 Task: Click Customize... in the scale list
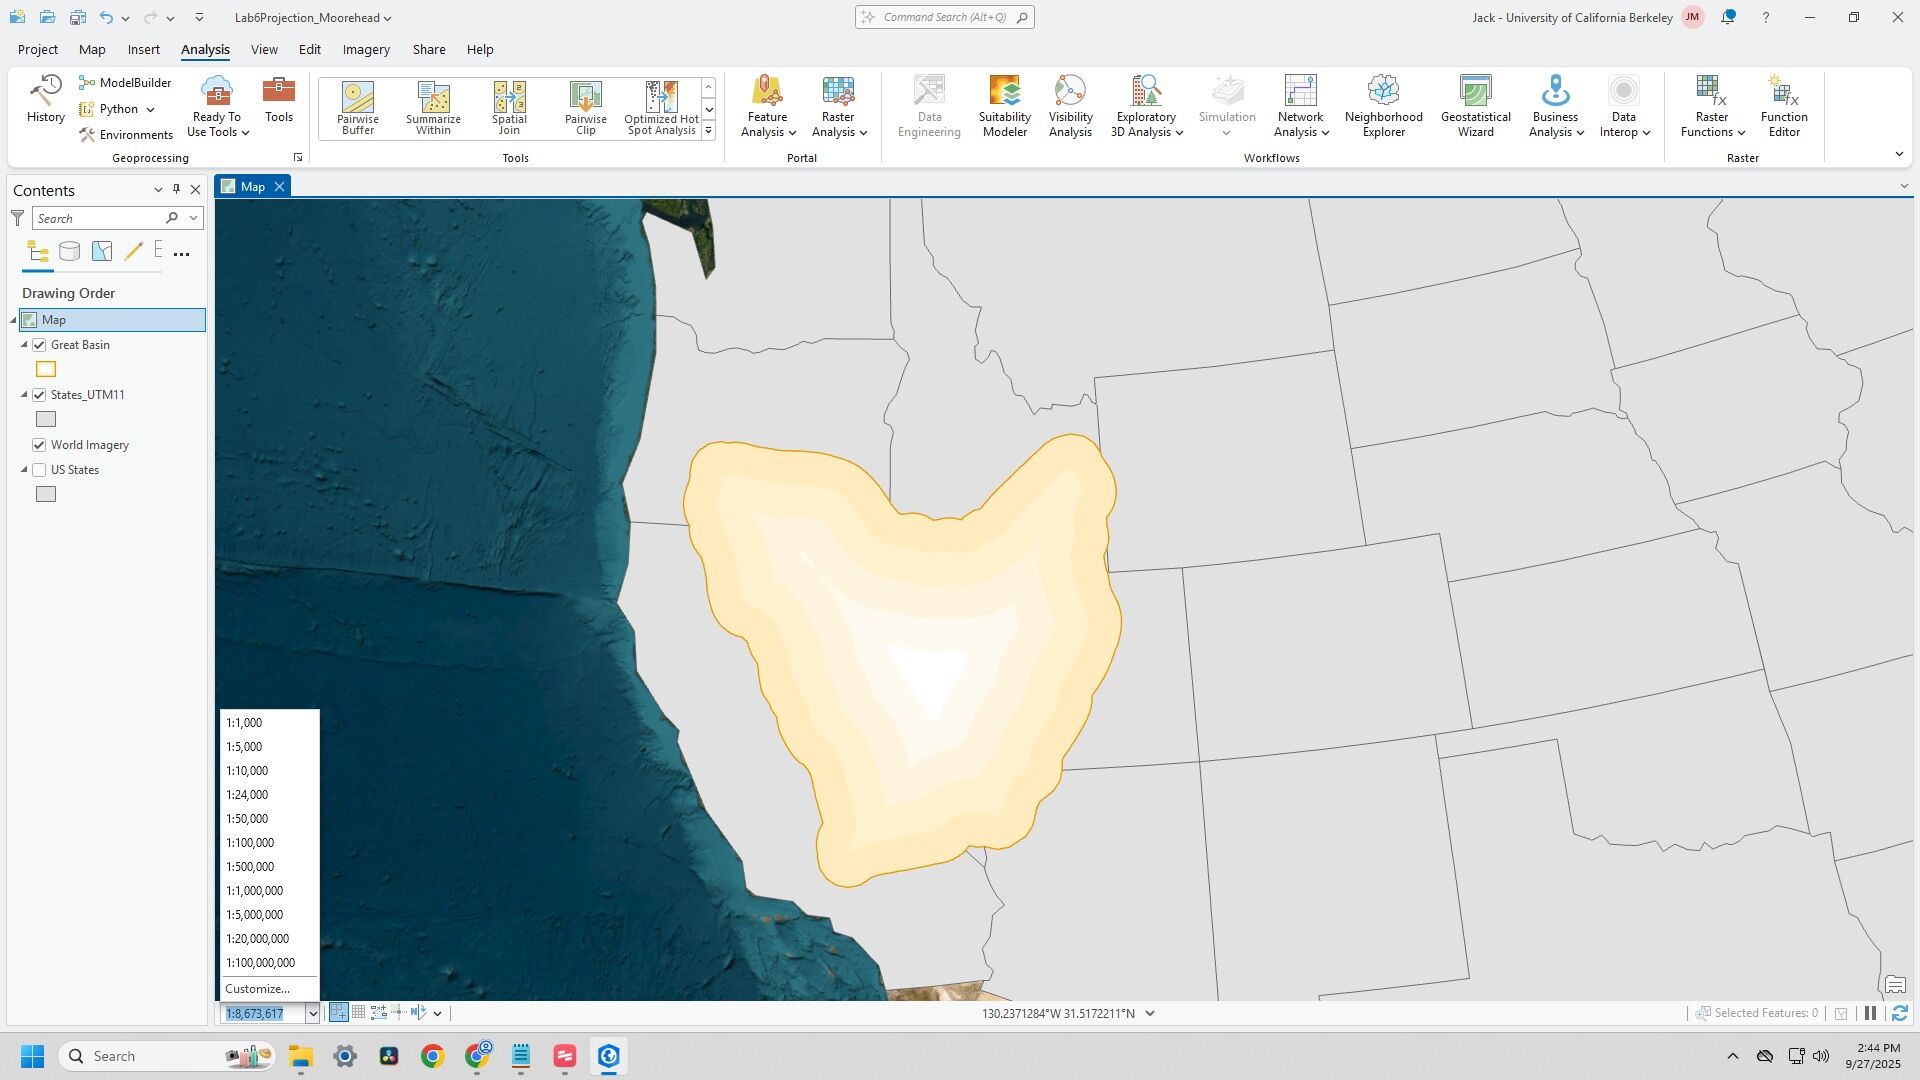click(x=258, y=989)
